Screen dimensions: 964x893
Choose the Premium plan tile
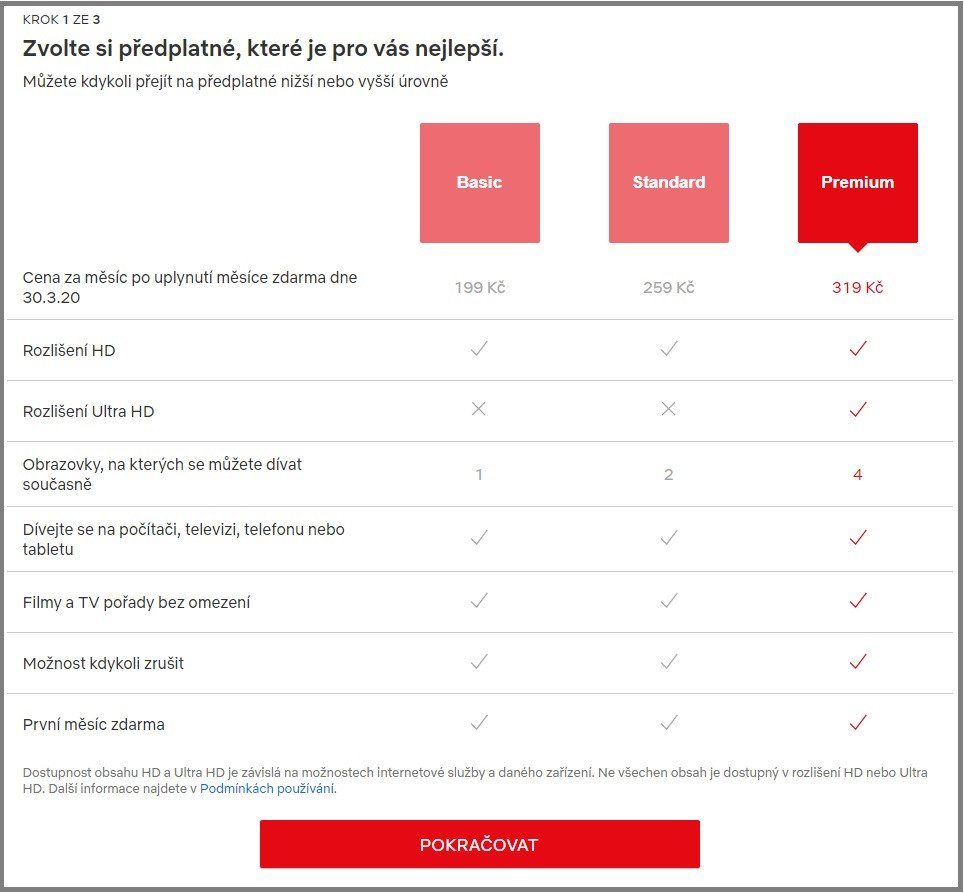click(857, 183)
